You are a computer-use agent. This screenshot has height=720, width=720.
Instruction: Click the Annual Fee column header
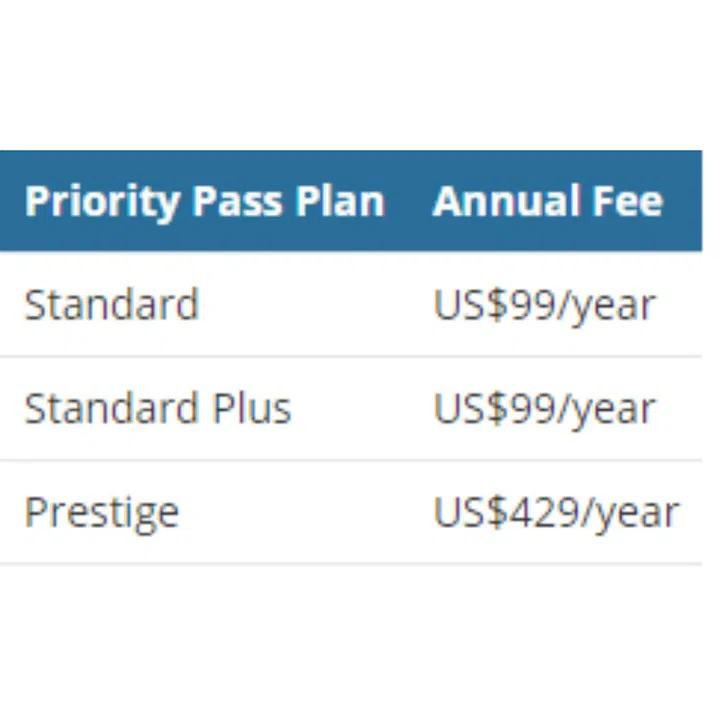coord(547,202)
